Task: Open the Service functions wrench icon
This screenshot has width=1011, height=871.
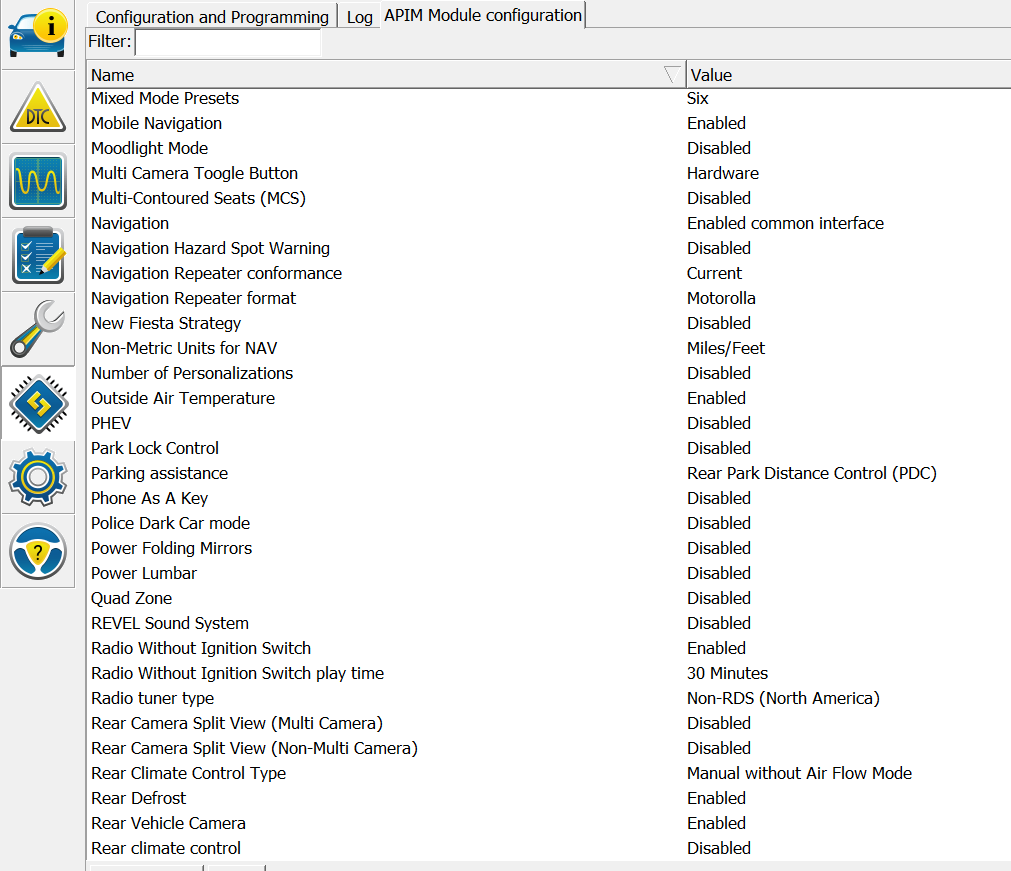Action: [38, 329]
